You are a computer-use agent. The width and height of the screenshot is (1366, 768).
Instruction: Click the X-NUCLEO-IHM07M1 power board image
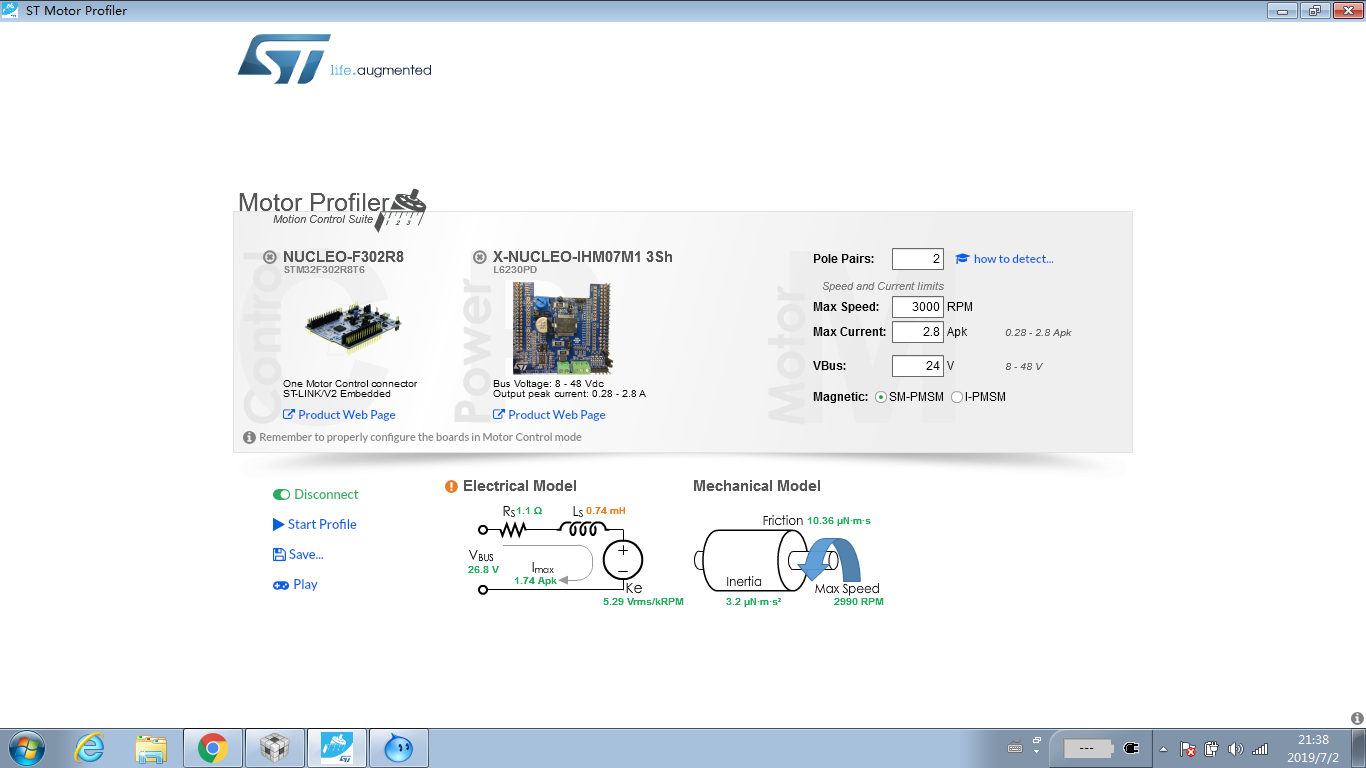point(561,328)
